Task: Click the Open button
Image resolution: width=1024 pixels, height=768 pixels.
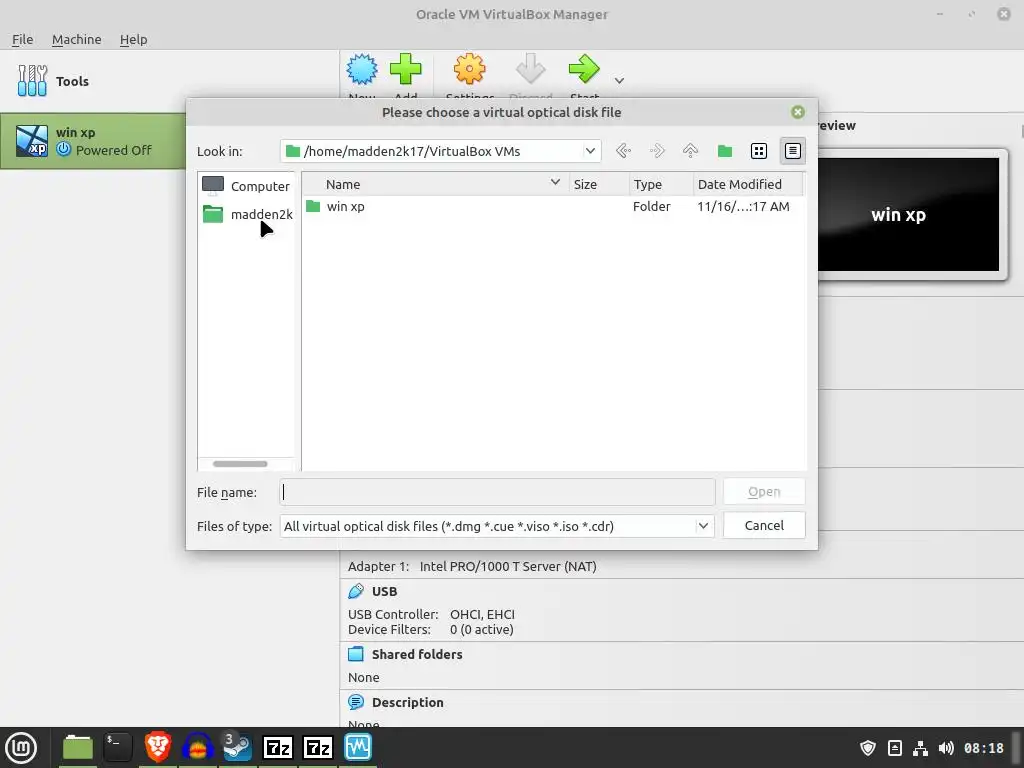Action: (764, 492)
